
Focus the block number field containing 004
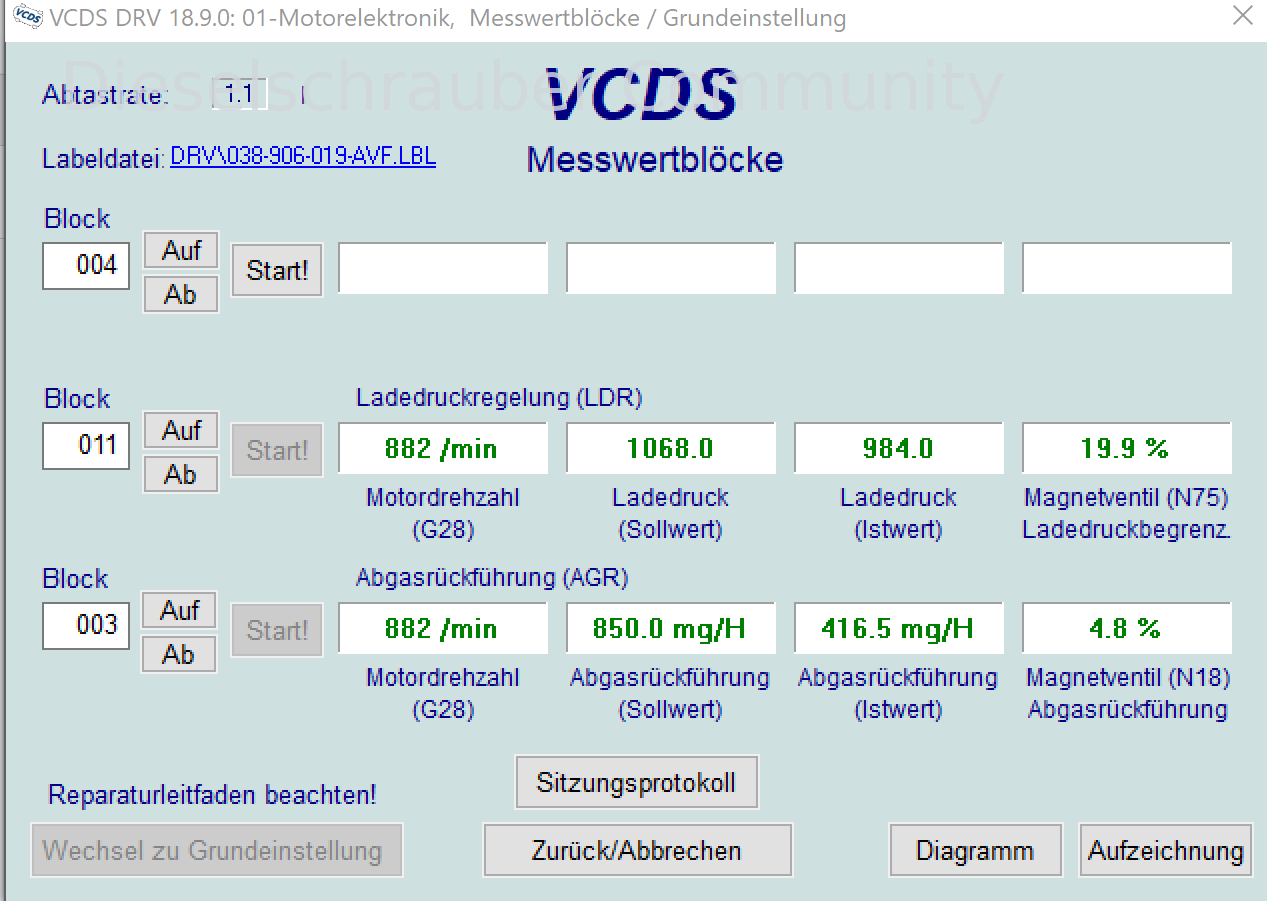tap(86, 266)
